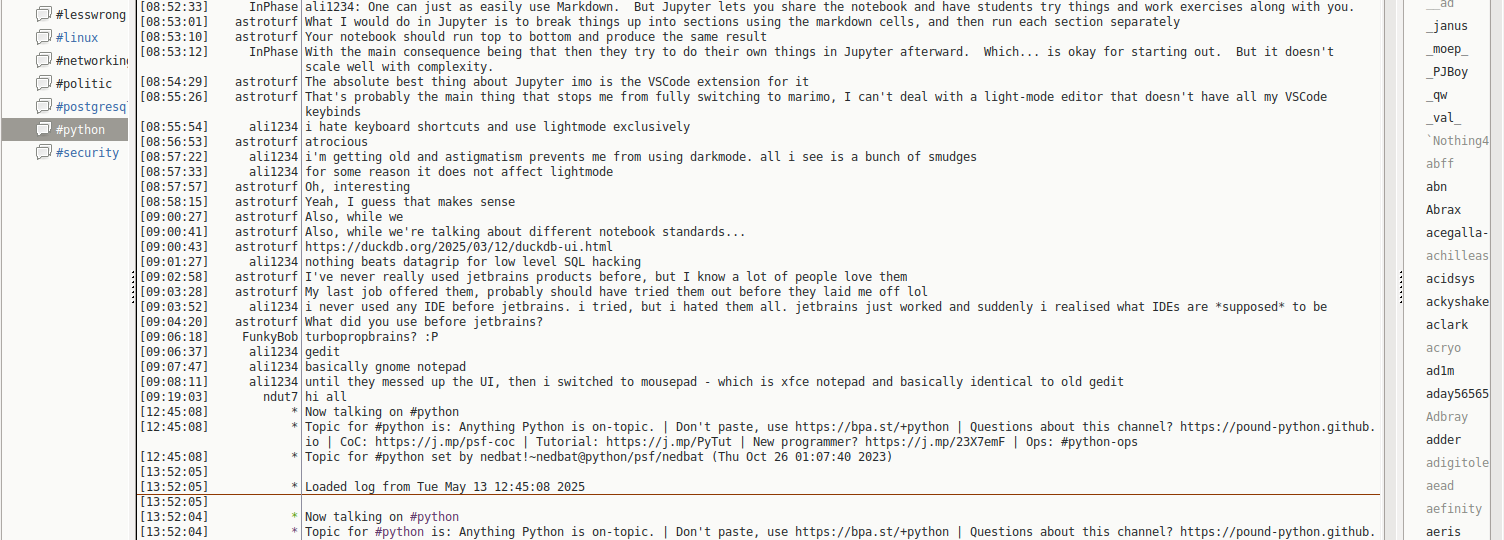Viewport: 1504px width, 540px height.
Task: Switch to the #linux channel name
Action: click(x=77, y=37)
